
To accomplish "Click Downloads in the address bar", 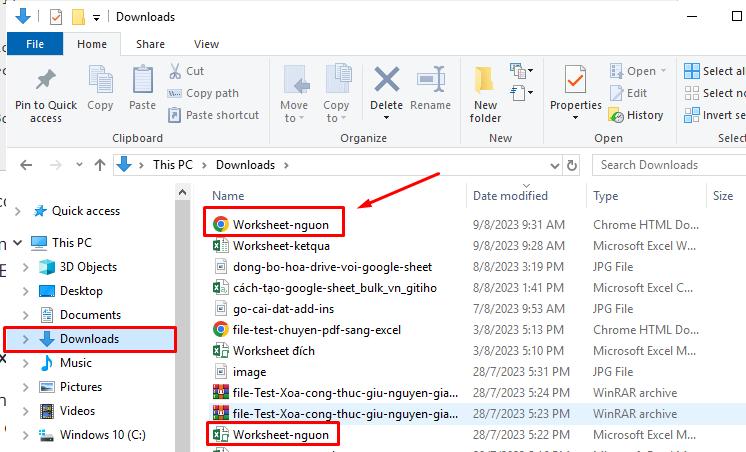I will [x=245, y=165].
